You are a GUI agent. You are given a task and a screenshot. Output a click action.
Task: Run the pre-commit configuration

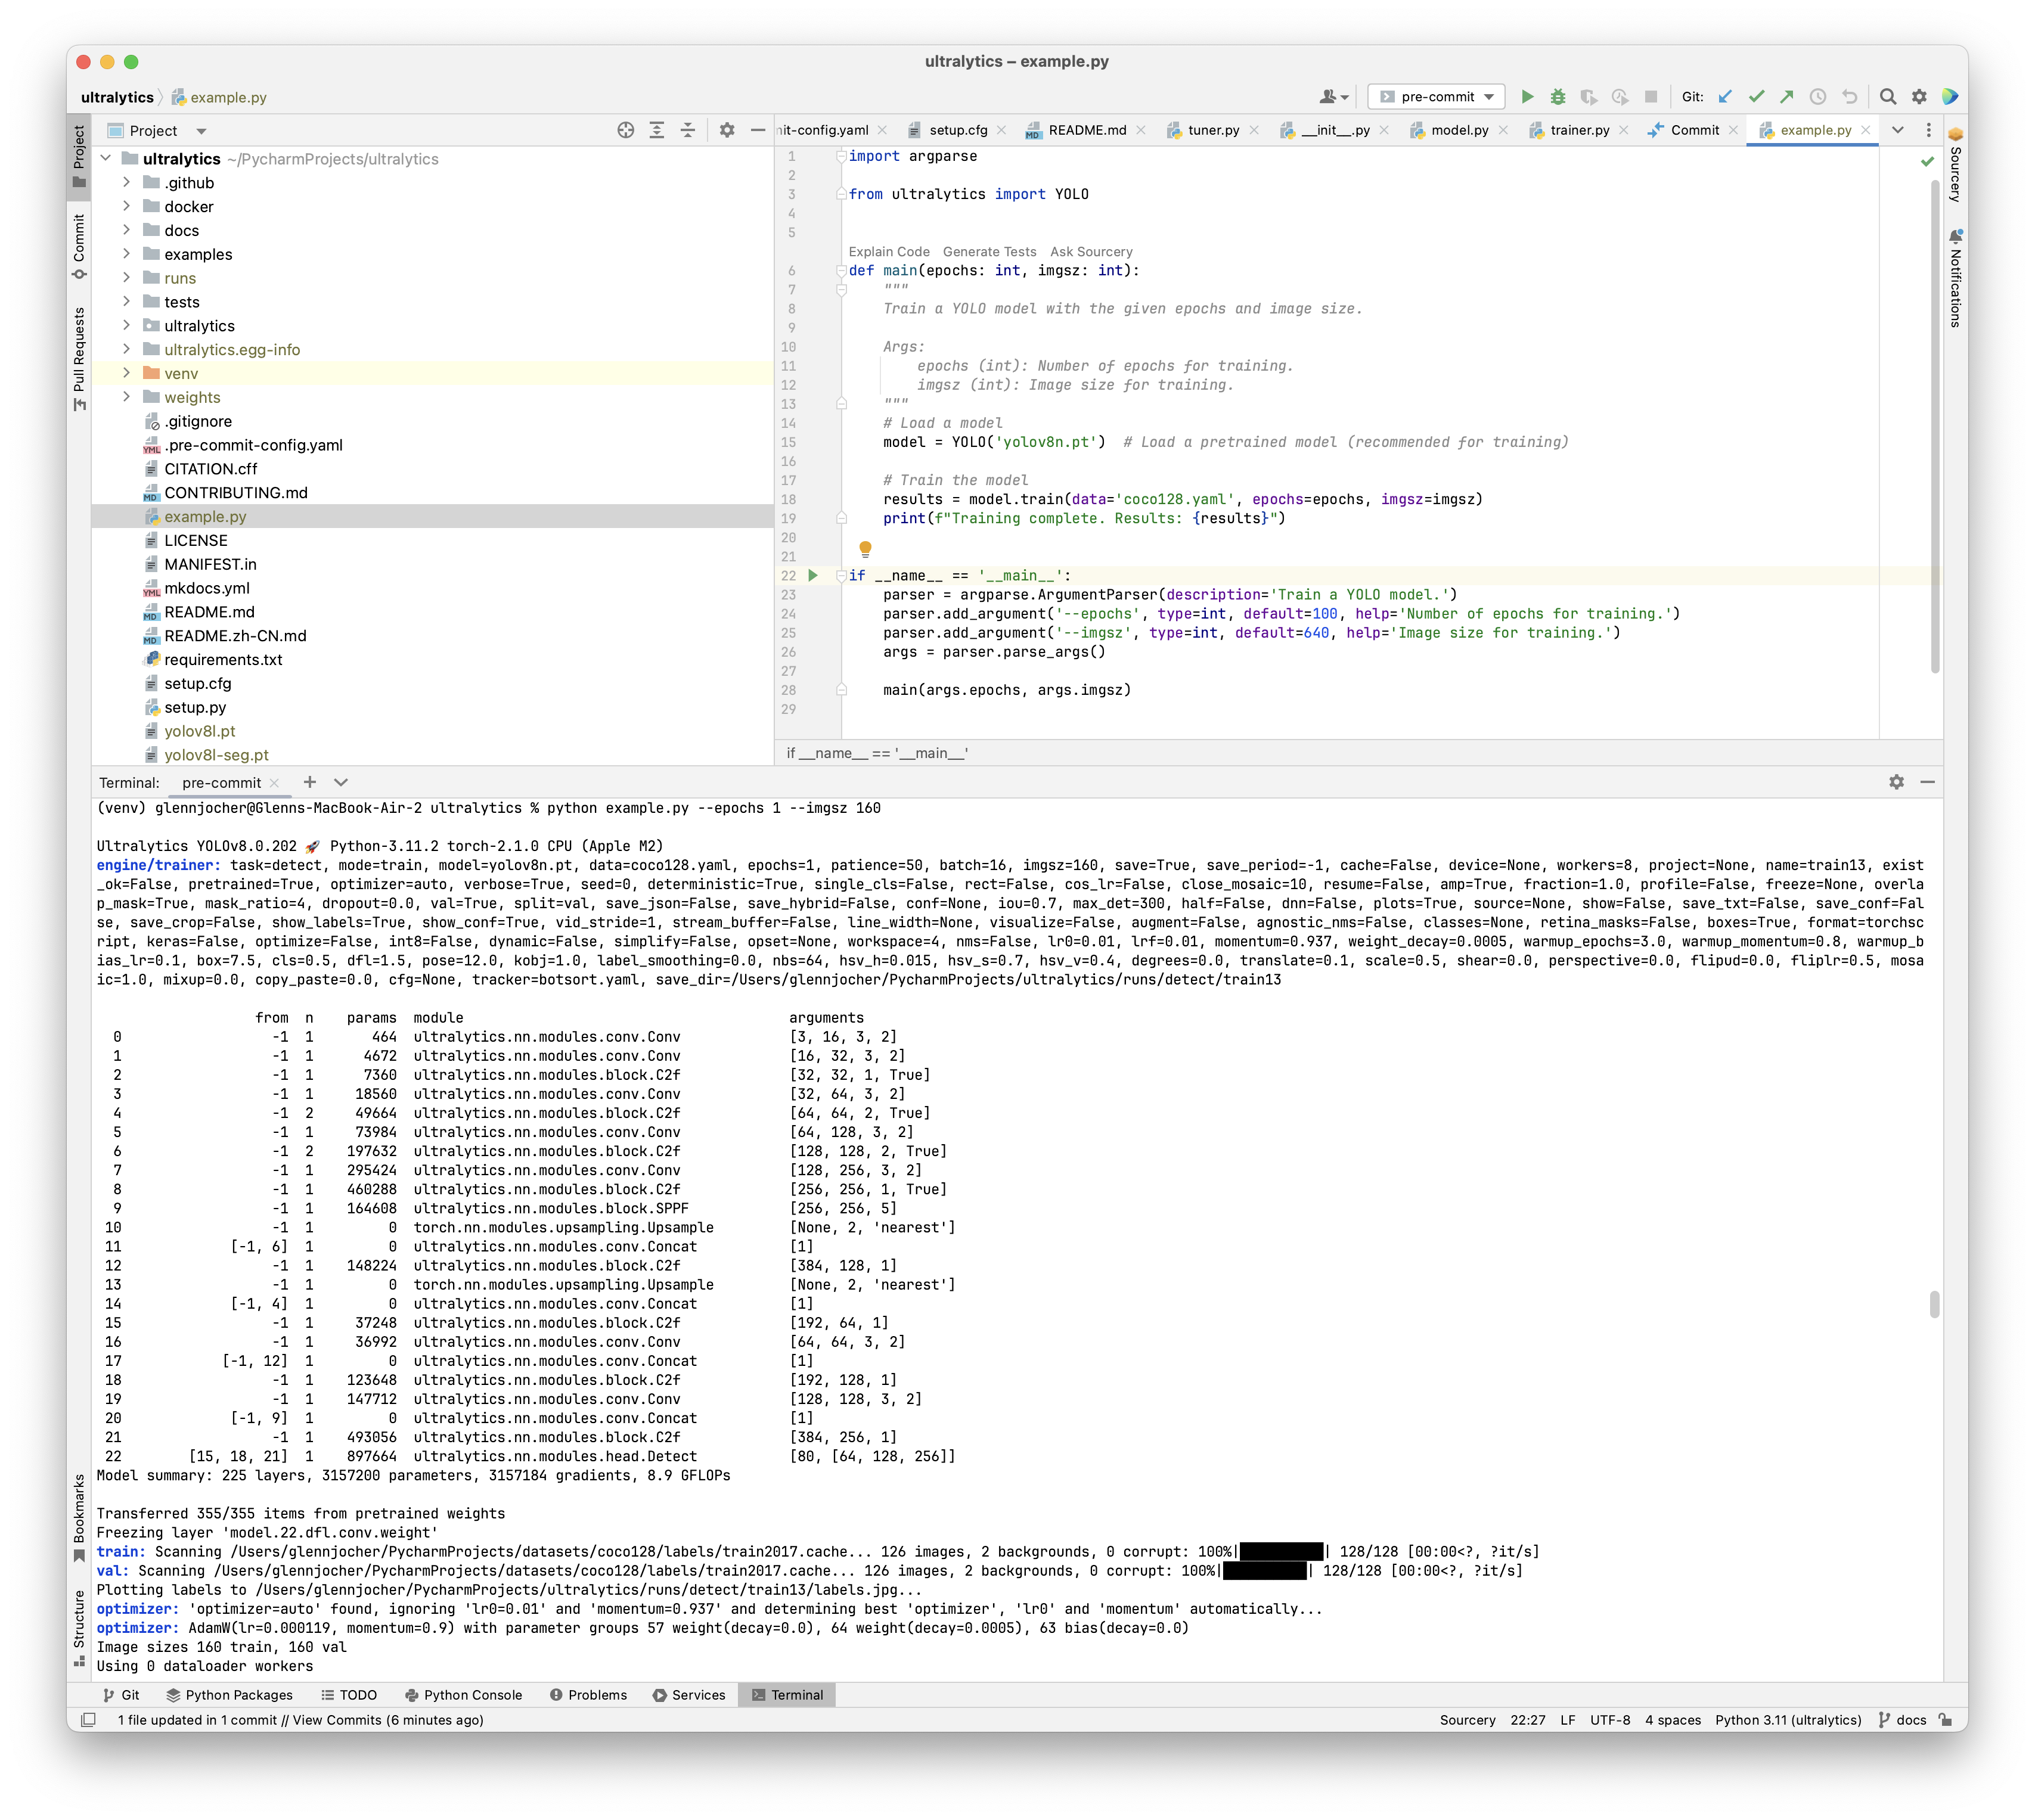click(1527, 97)
